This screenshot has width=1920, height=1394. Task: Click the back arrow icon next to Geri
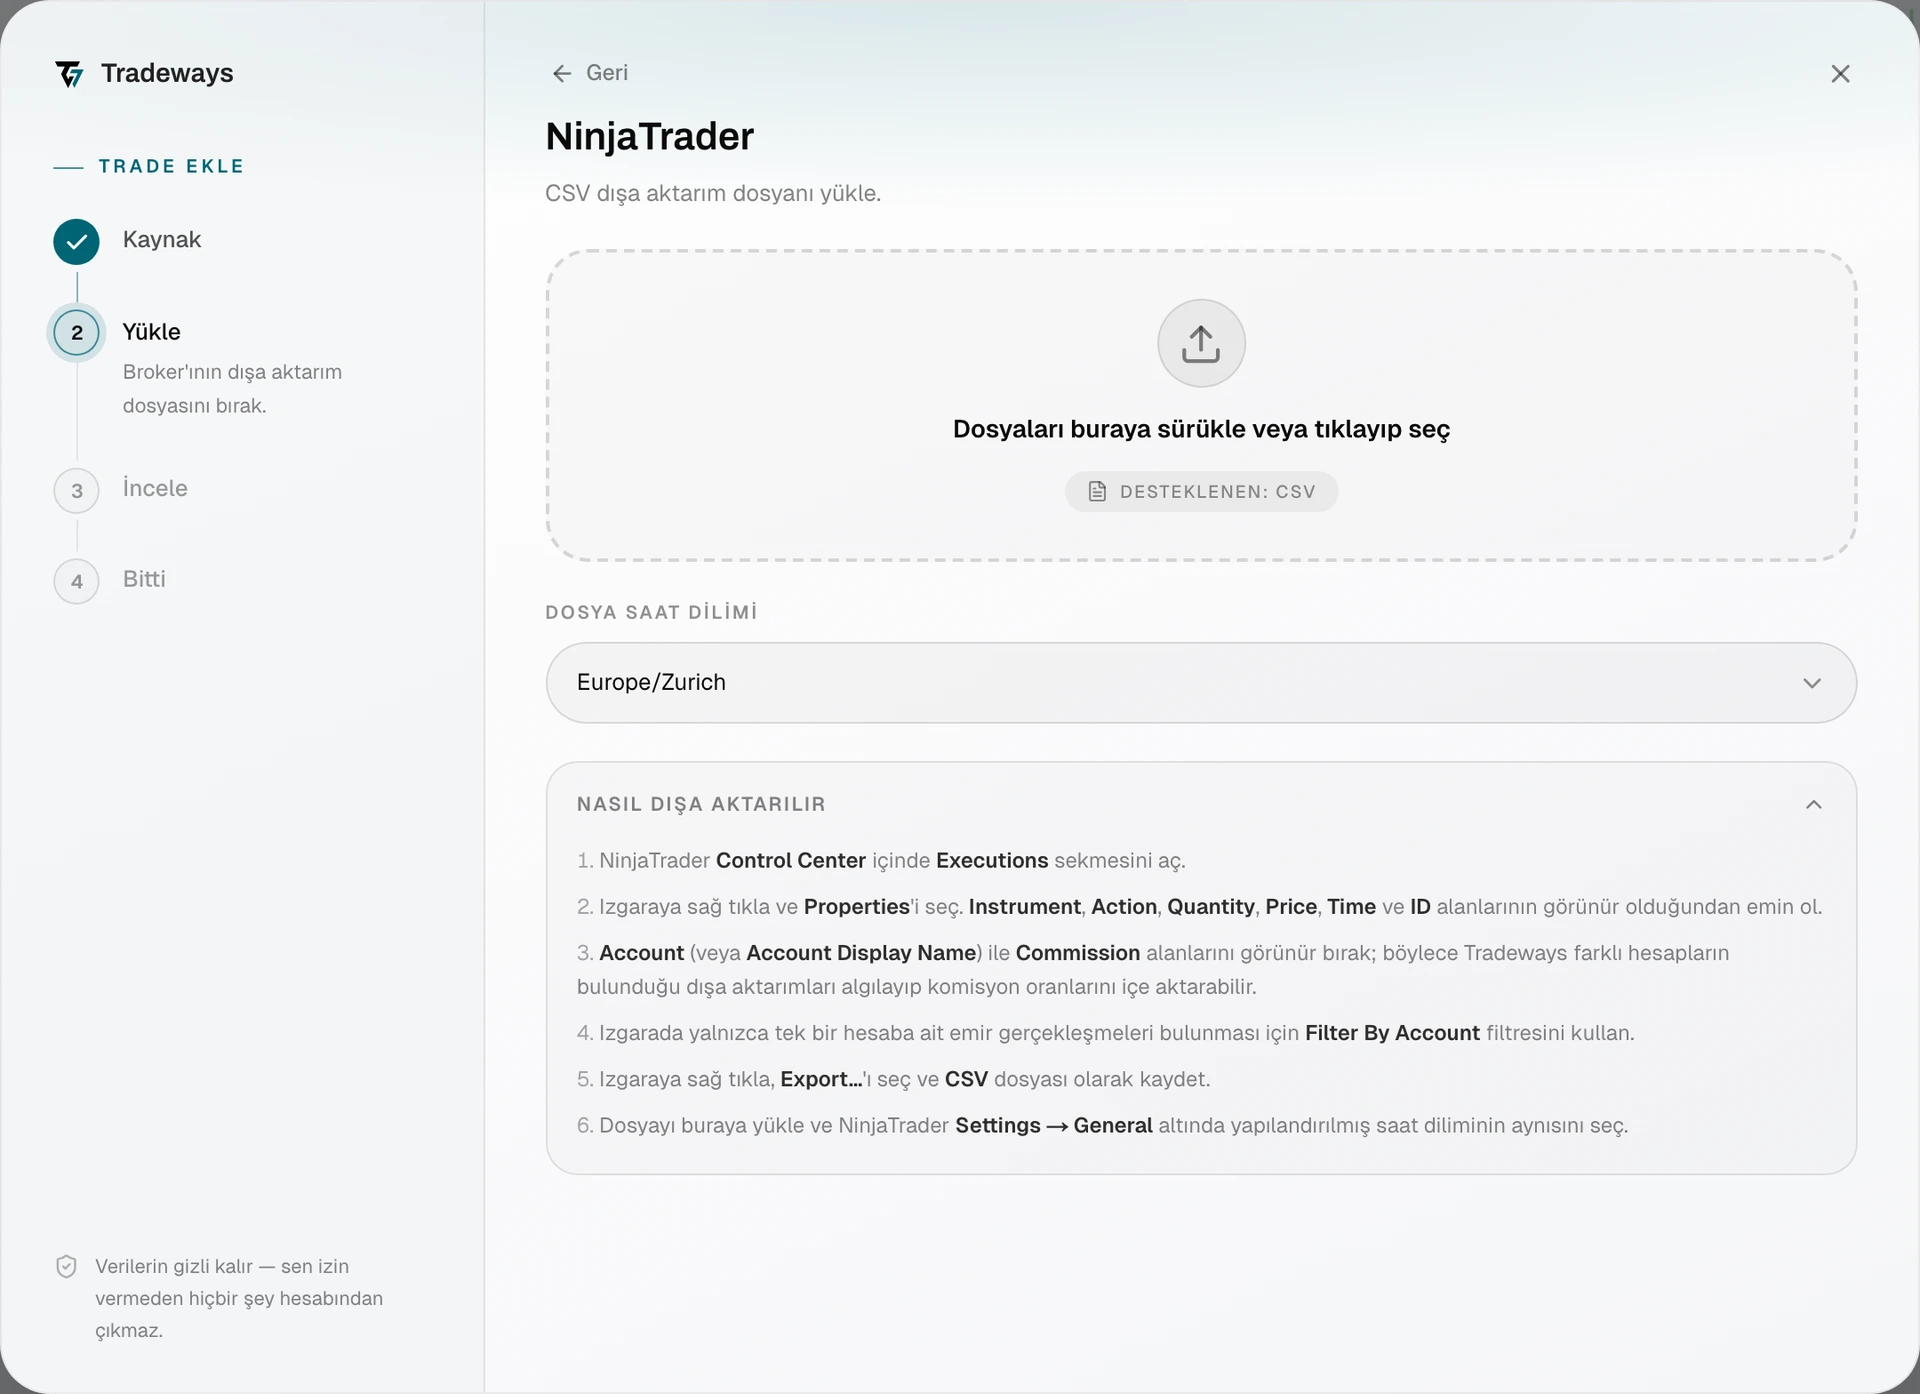click(562, 73)
